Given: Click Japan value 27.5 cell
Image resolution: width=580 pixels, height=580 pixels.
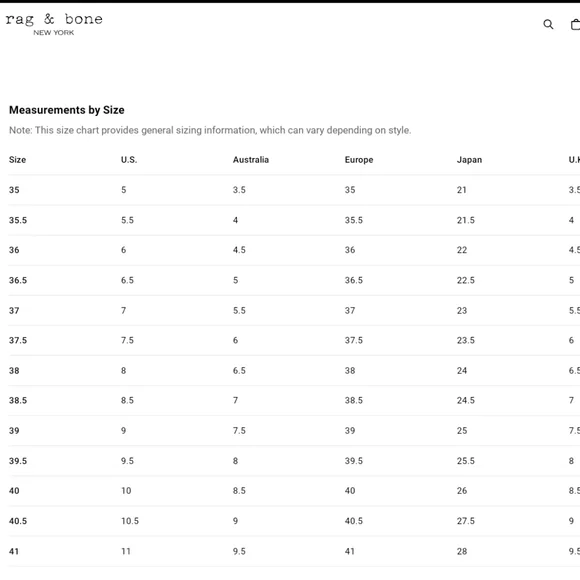Looking at the screenshot, I should pyautogui.click(x=466, y=521).
